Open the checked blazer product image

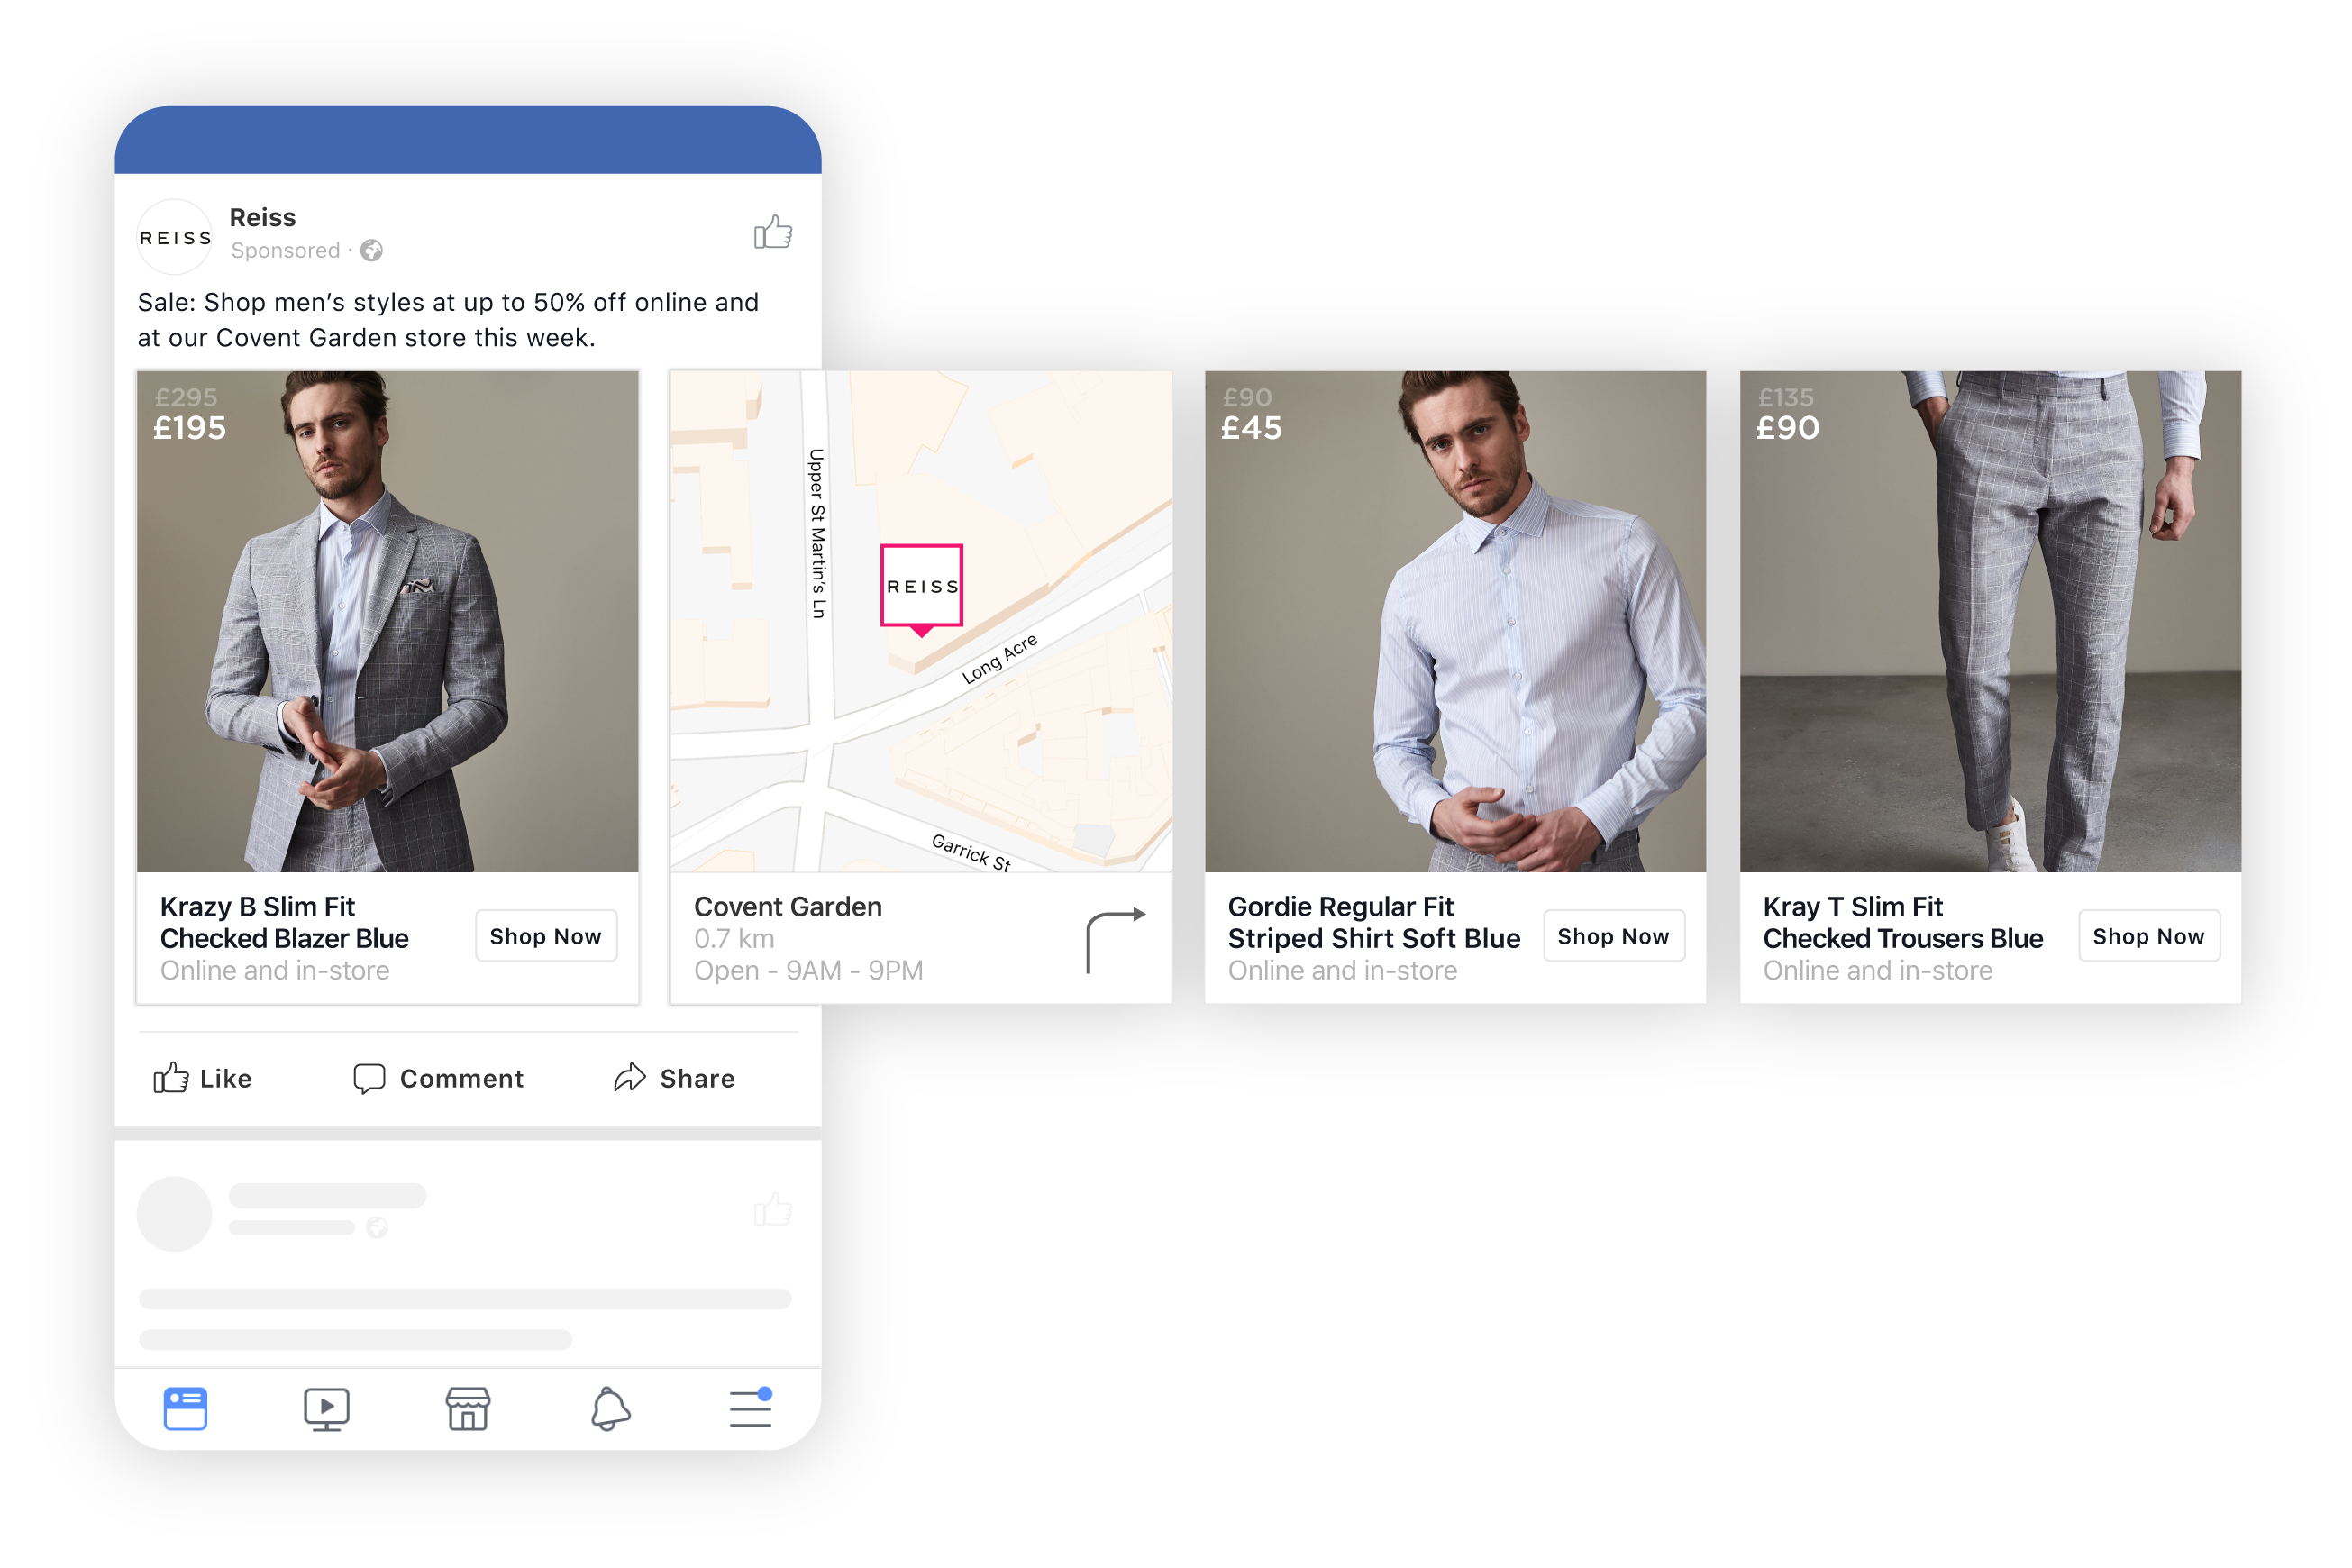(x=388, y=621)
